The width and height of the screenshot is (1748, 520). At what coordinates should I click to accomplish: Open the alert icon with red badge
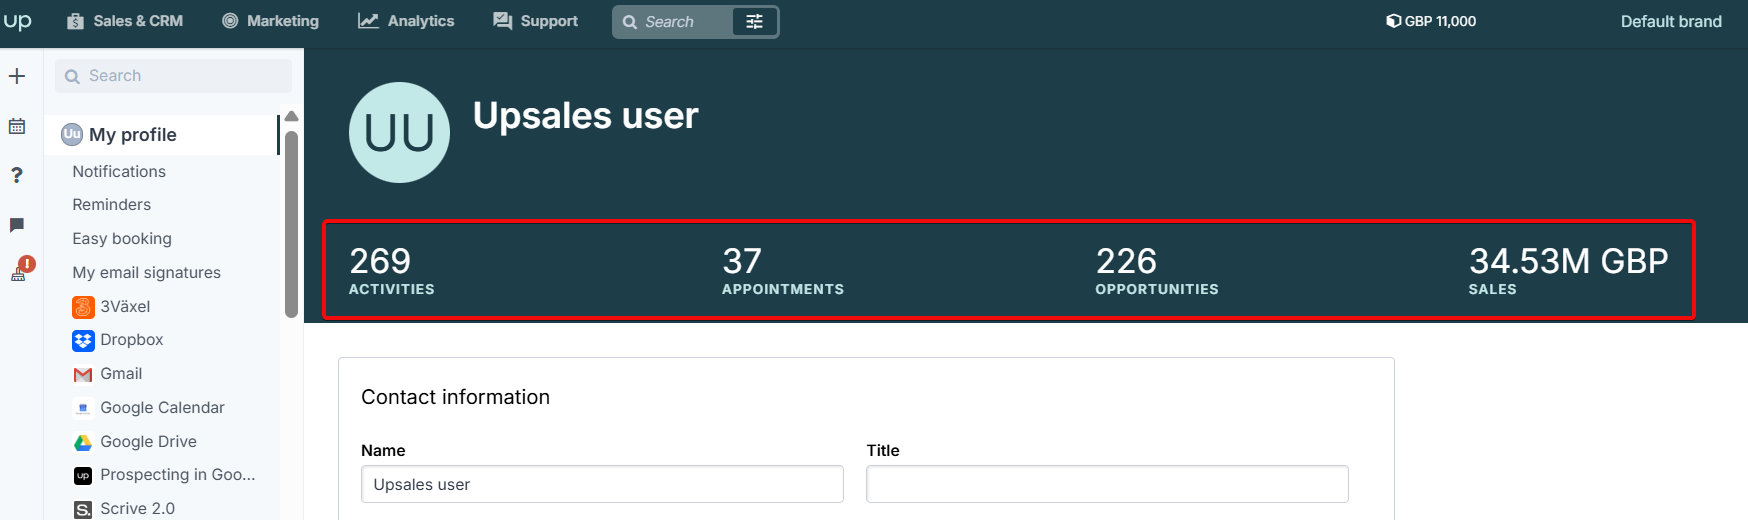pyautogui.click(x=21, y=269)
